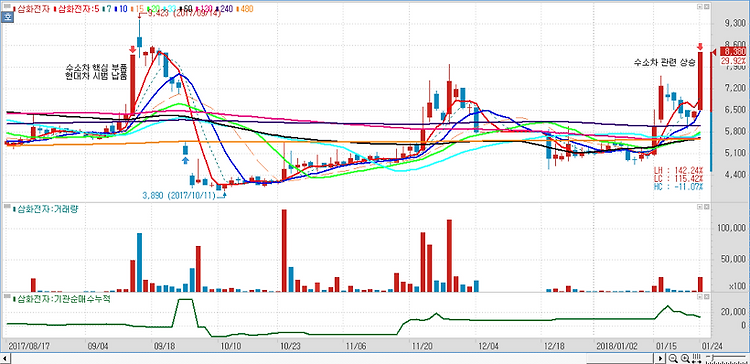Open volume panel dropdown menu icon
The height and width of the screenshot is (364, 750).
[x=700, y=207]
